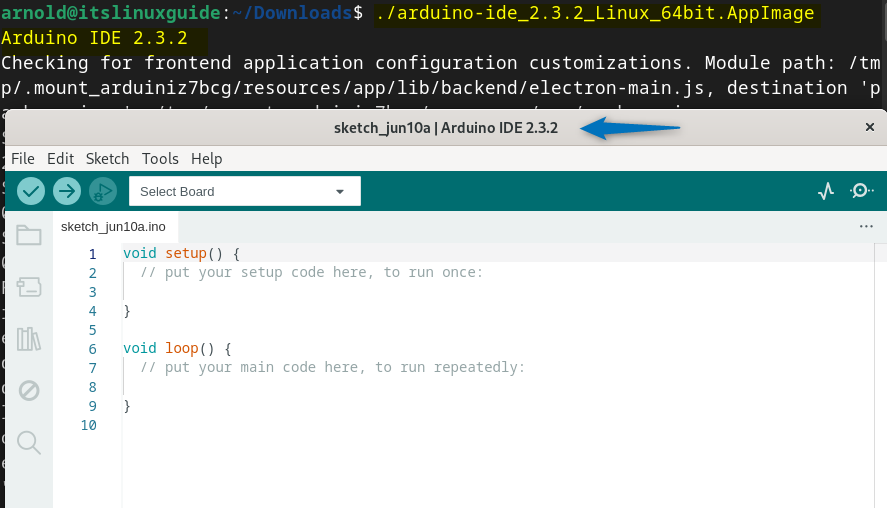Open the Library Manager panel
The height and width of the screenshot is (508, 887).
(29, 339)
